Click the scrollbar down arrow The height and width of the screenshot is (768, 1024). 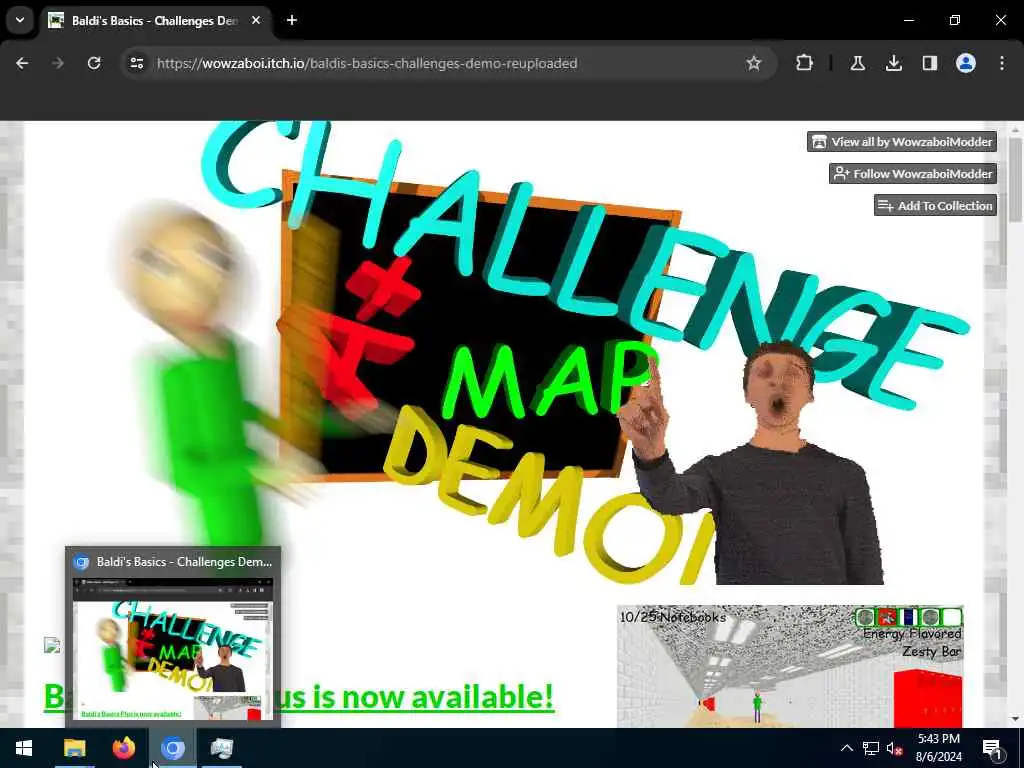(x=1015, y=719)
